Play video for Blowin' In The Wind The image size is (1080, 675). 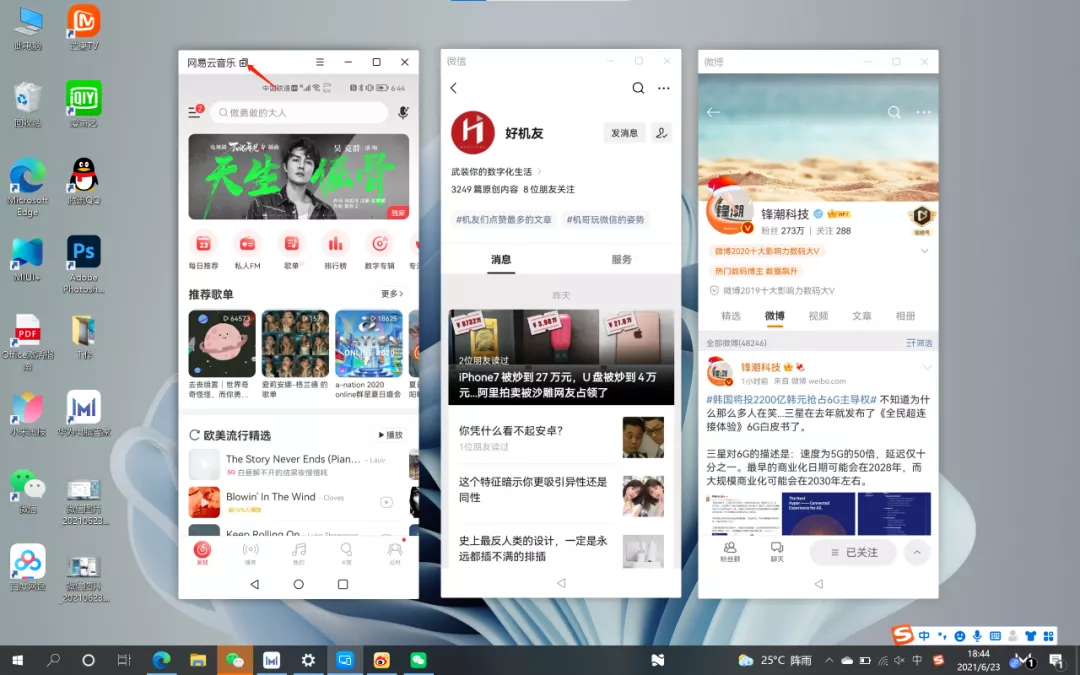[386, 502]
